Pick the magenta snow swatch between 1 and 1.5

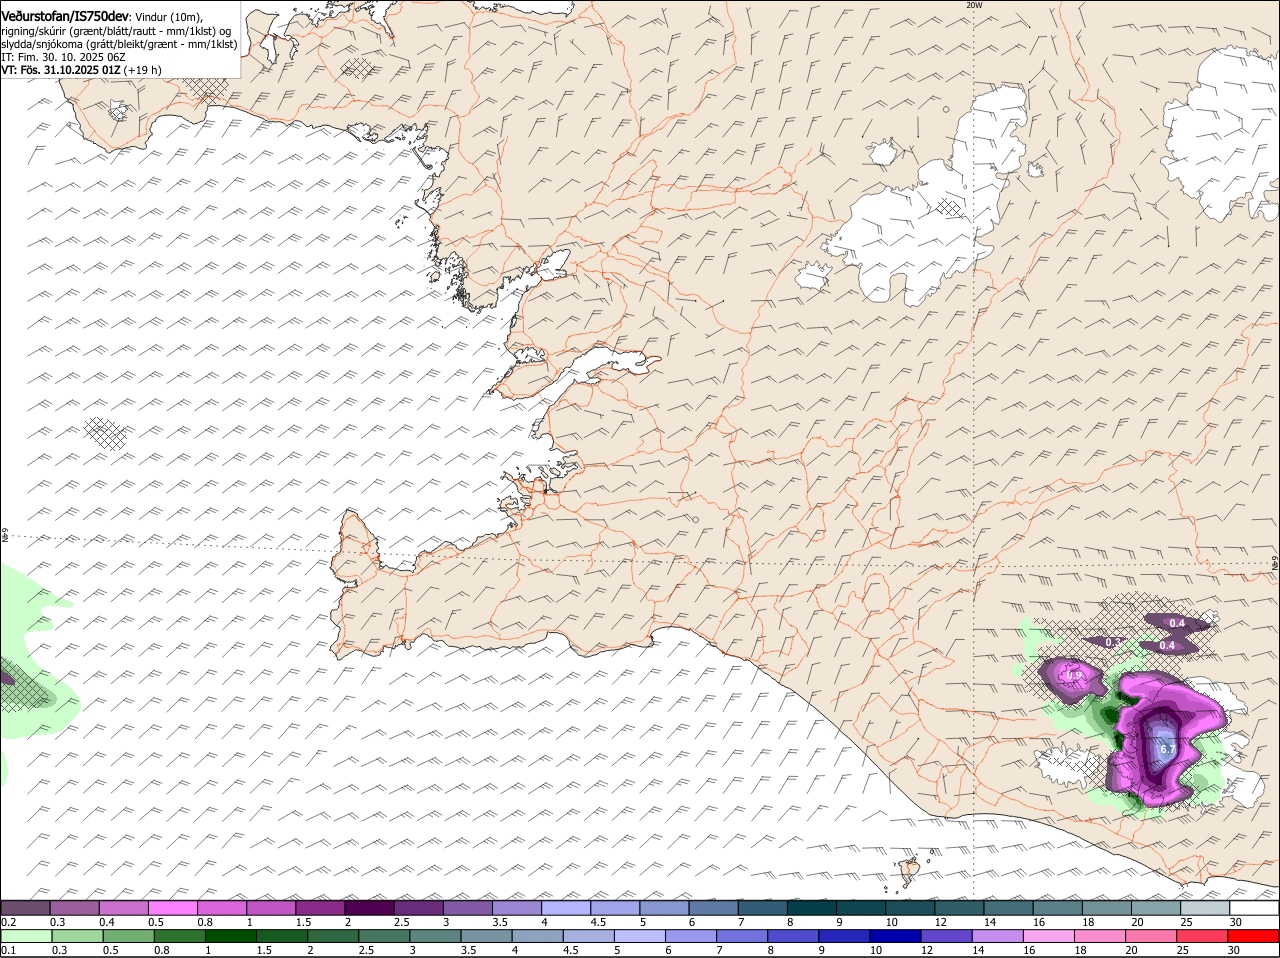[271, 908]
